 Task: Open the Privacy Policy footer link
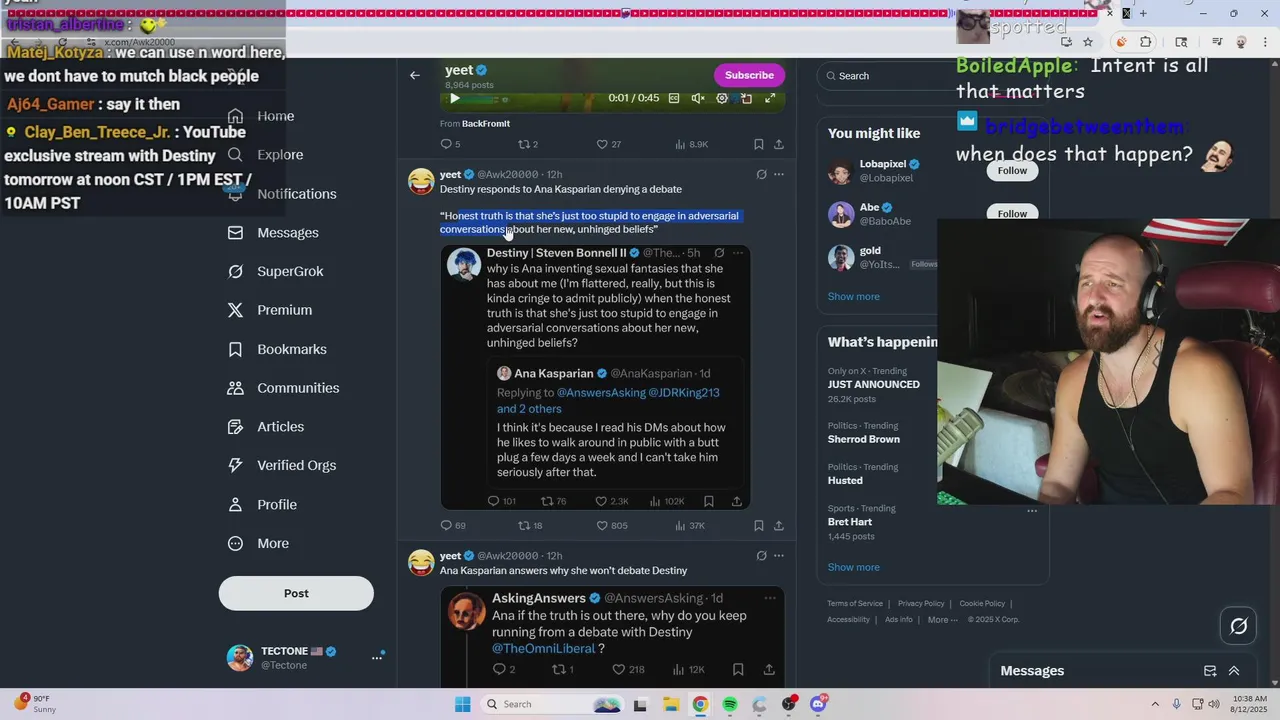click(921, 604)
